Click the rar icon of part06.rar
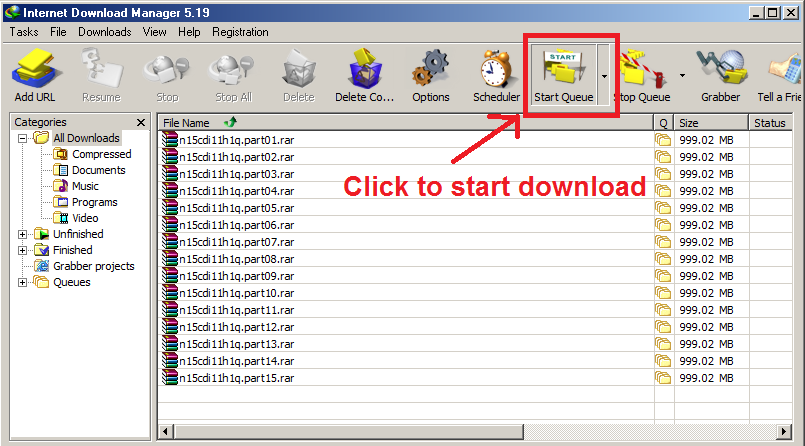 pos(169,224)
